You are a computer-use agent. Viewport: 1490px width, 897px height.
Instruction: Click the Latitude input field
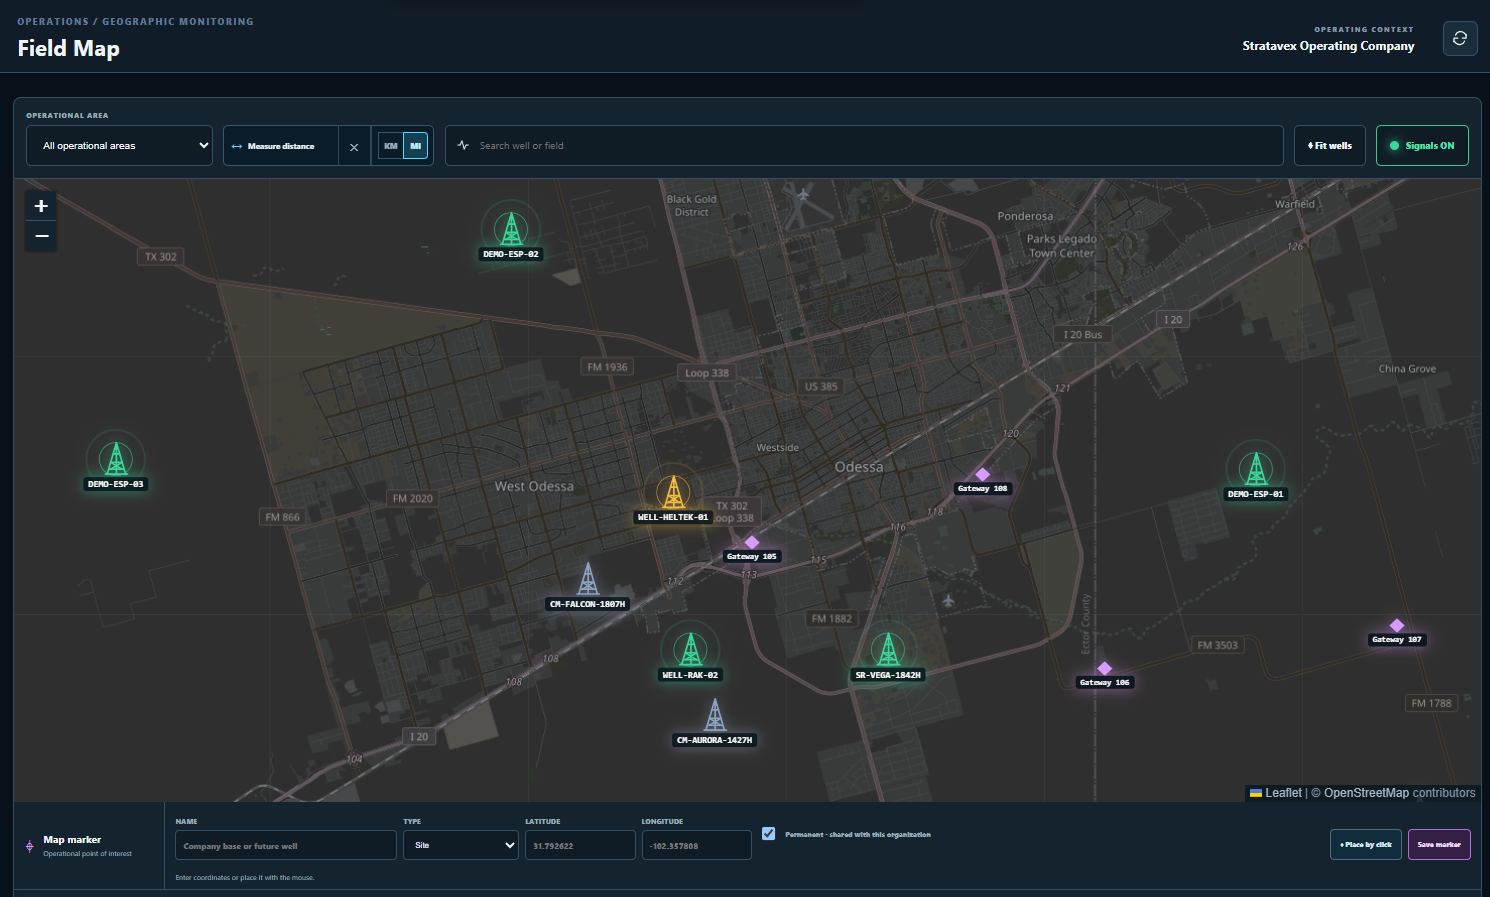pos(580,845)
